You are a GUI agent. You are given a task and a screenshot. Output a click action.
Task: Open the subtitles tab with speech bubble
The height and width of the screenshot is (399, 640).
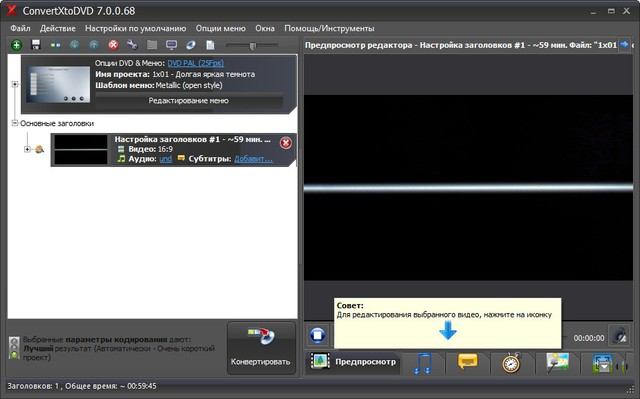[x=468, y=362]
